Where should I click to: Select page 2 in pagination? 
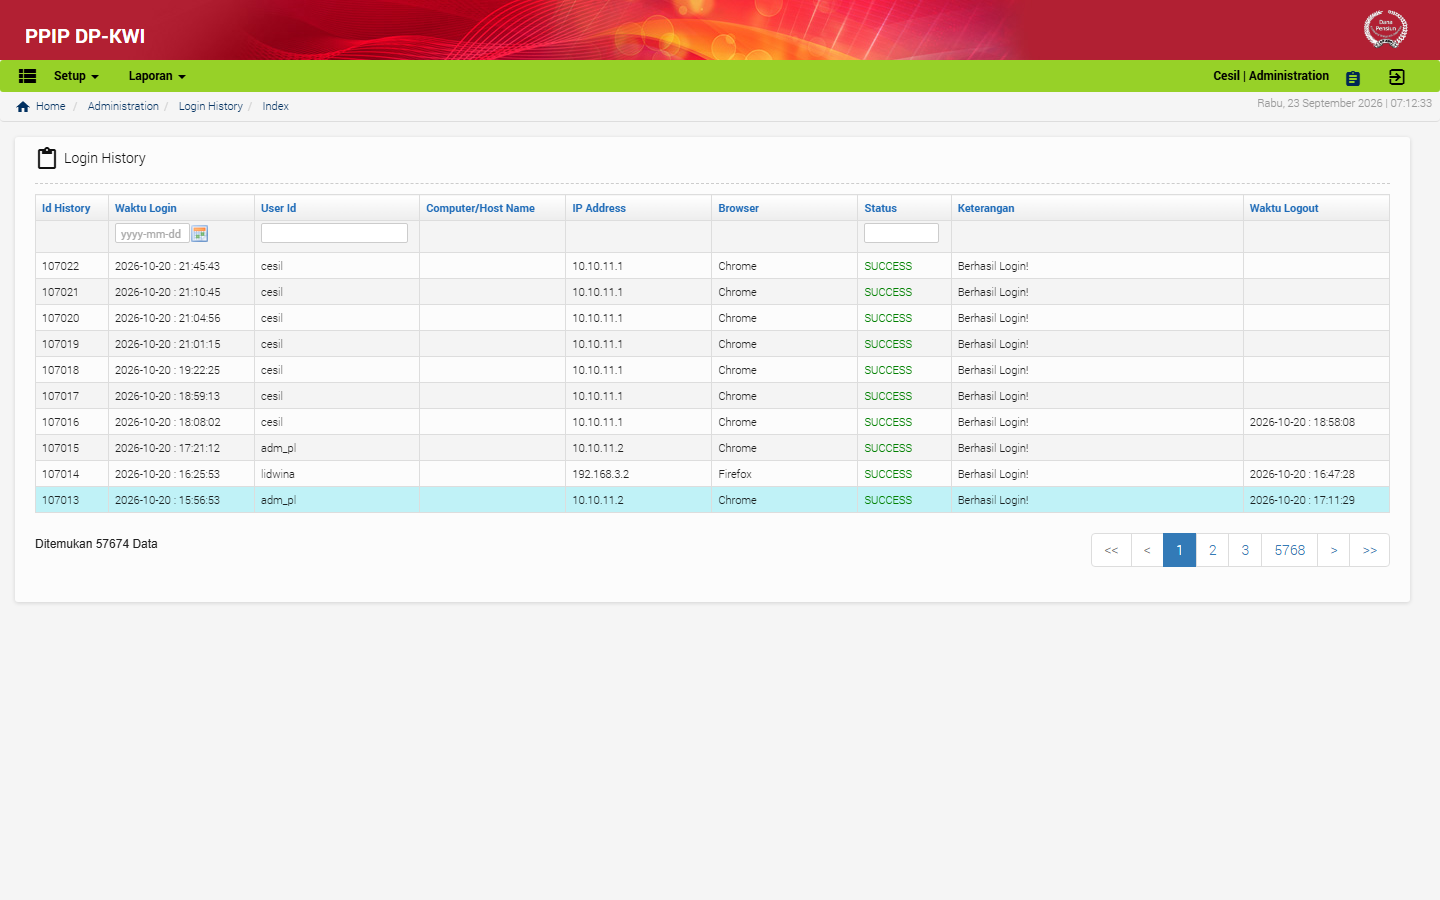[1213, 550]
